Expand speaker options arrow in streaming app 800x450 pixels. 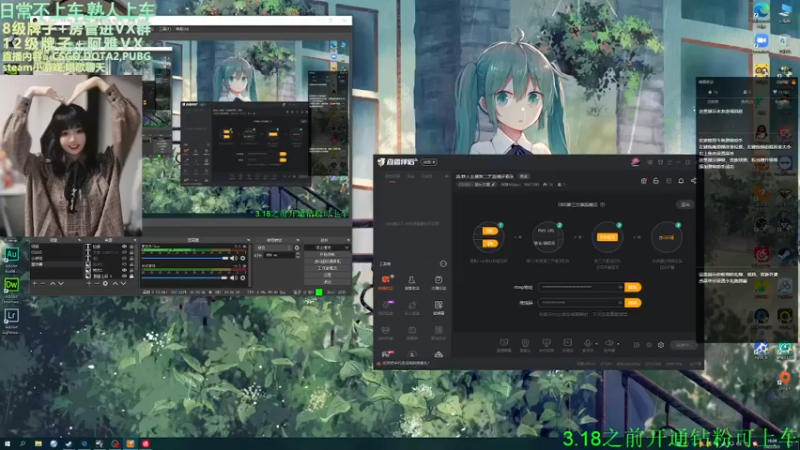click(618, 344)
